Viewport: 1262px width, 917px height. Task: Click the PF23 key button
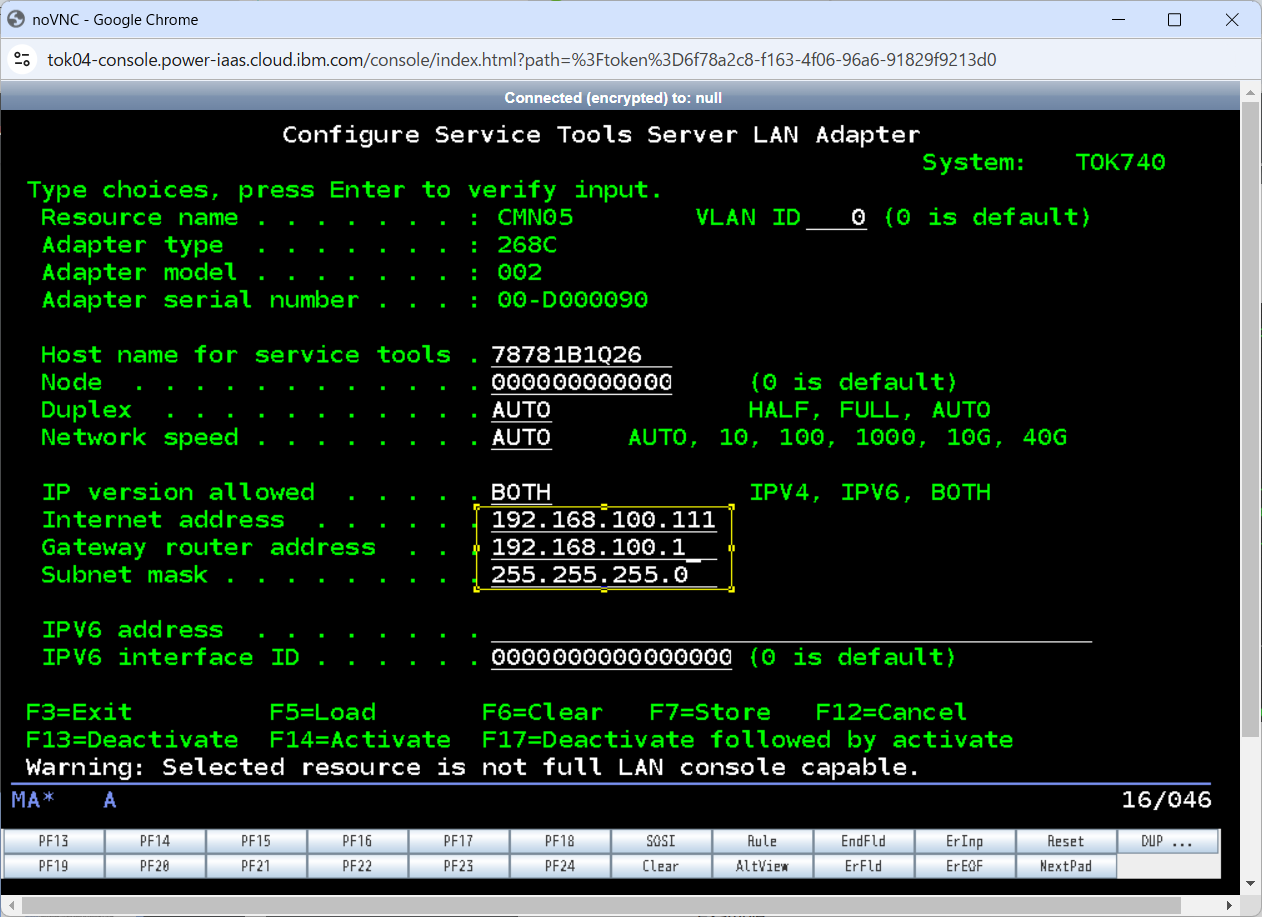(458, 866)
